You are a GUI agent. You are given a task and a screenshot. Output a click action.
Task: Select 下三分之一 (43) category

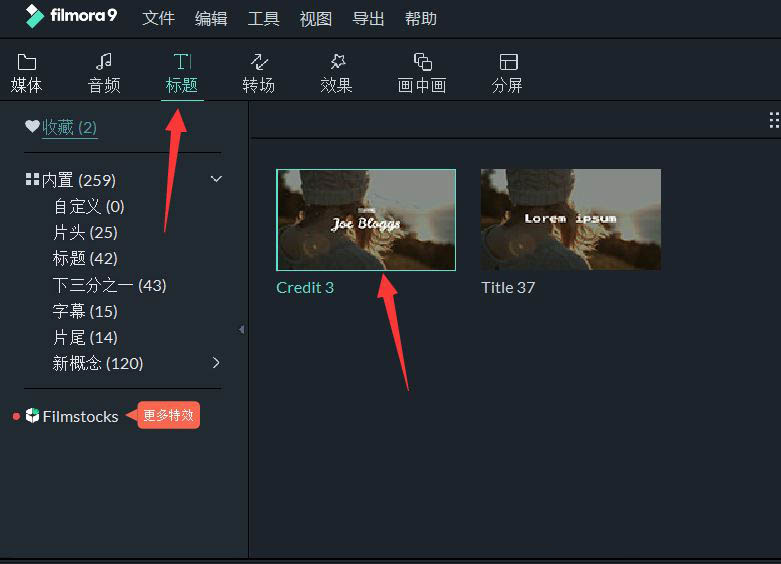point(110,285)
